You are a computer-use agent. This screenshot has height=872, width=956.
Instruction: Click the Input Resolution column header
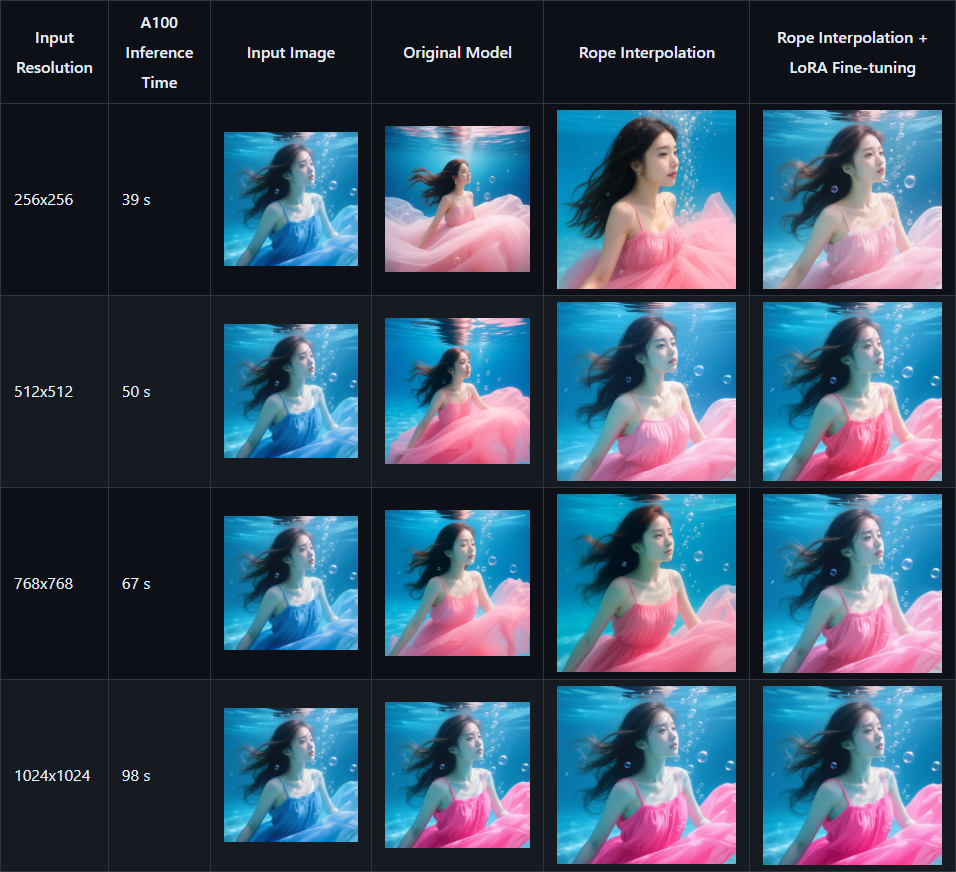coord(54,52)
